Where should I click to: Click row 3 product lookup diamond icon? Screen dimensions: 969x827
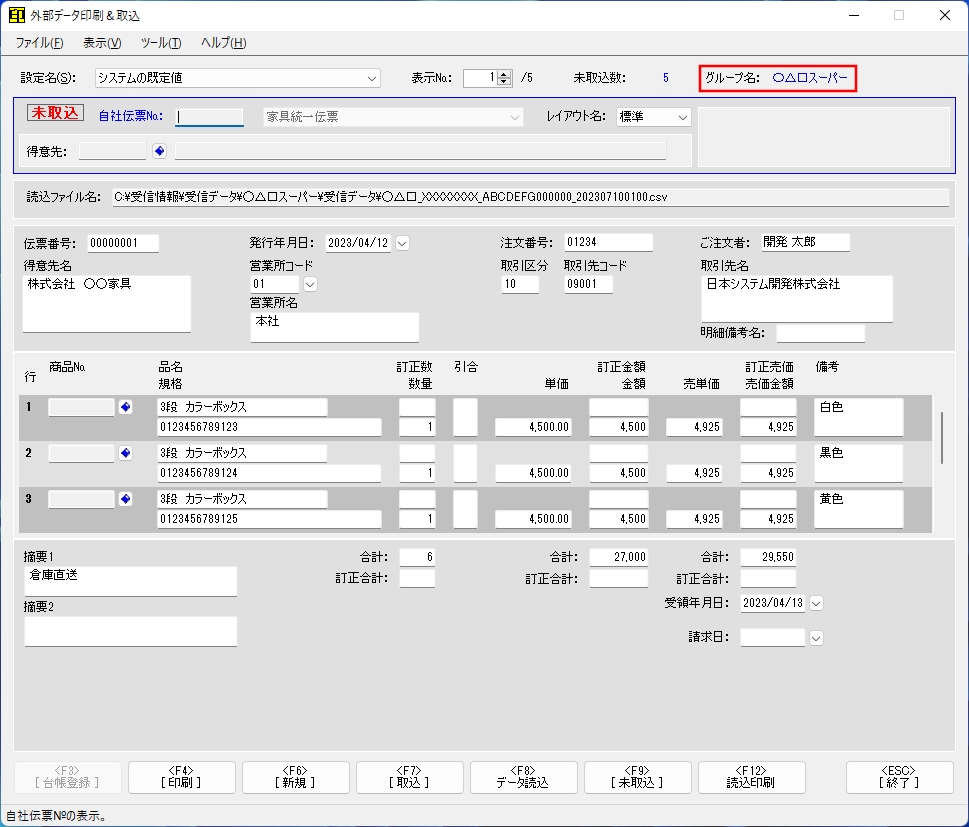125,499
